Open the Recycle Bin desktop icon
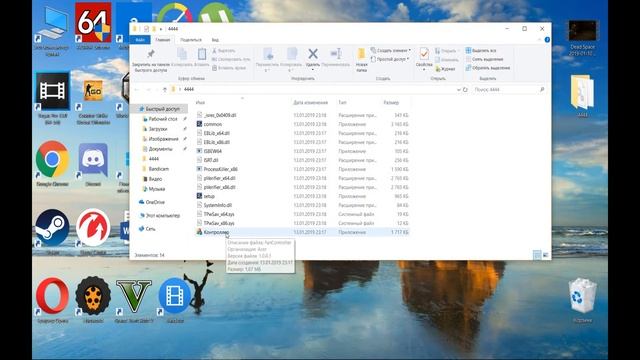 pyautogui.click(x=582, y=300)
